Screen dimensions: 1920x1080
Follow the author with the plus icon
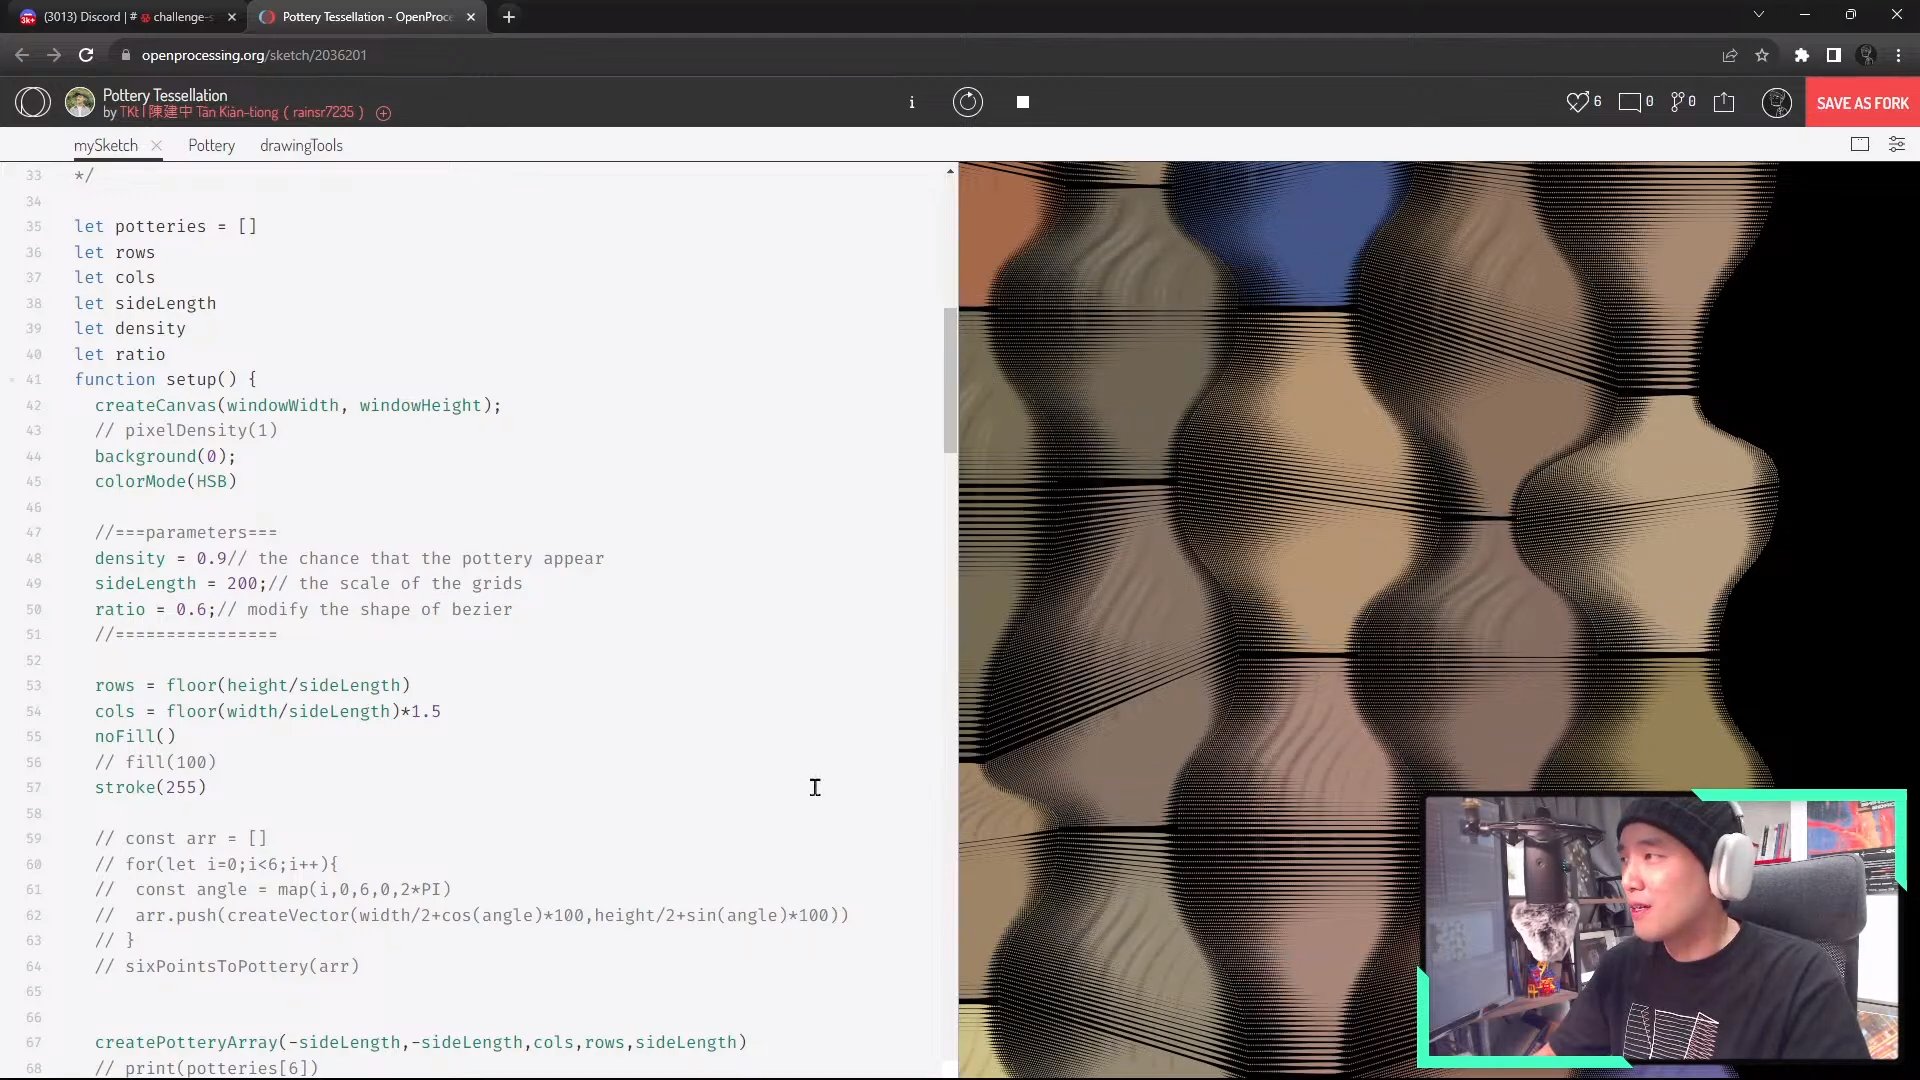click(383, 113)
